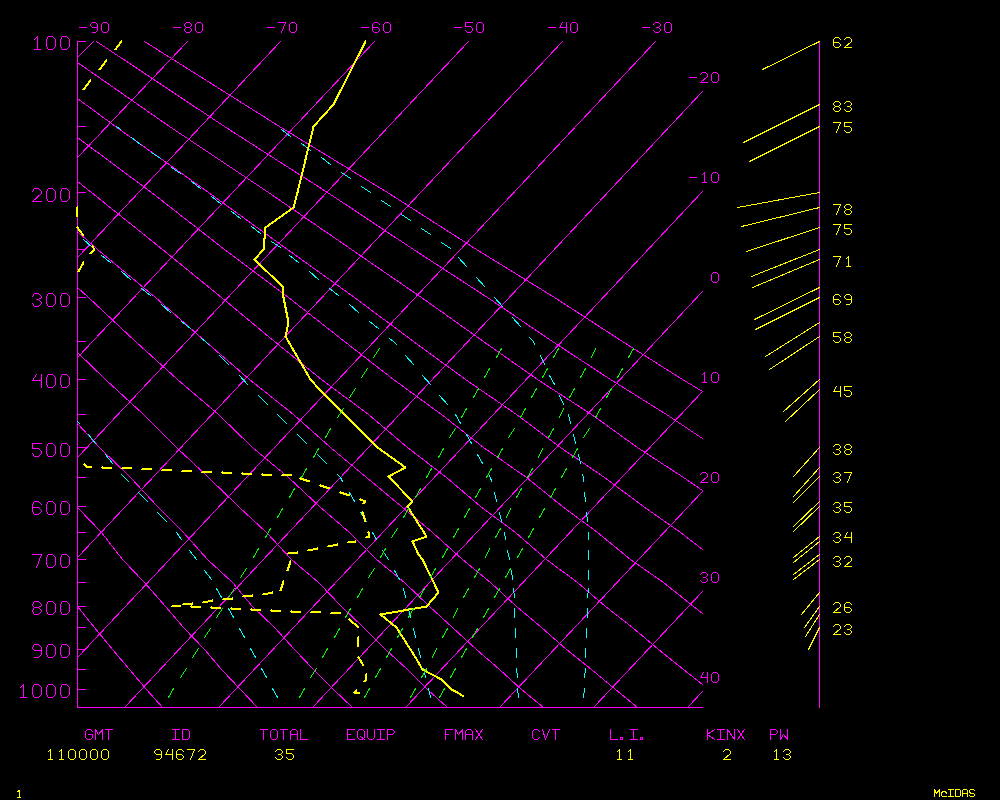The width and height of the screenshot is (1000, 800).
Task: Select the FMAX header label
Action: [x=464, y=735]
